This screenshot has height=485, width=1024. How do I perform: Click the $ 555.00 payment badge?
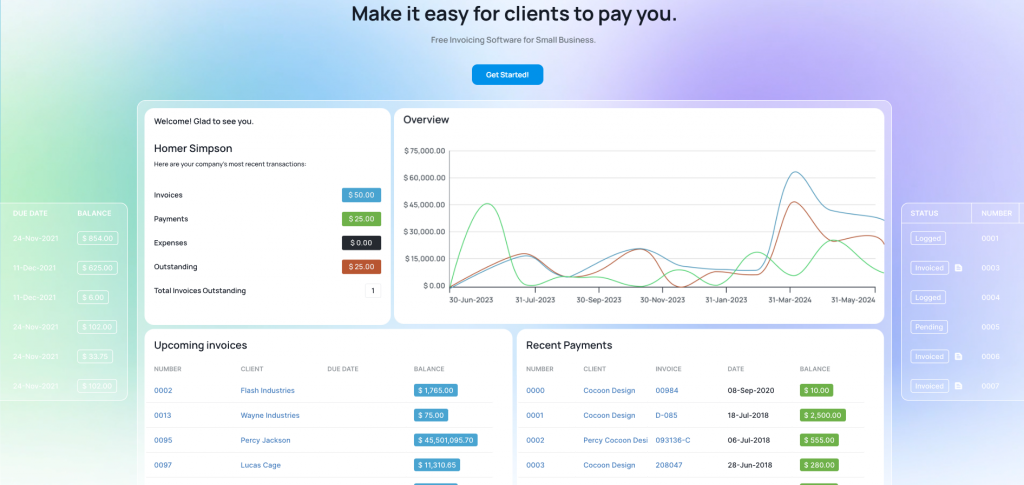819,440
